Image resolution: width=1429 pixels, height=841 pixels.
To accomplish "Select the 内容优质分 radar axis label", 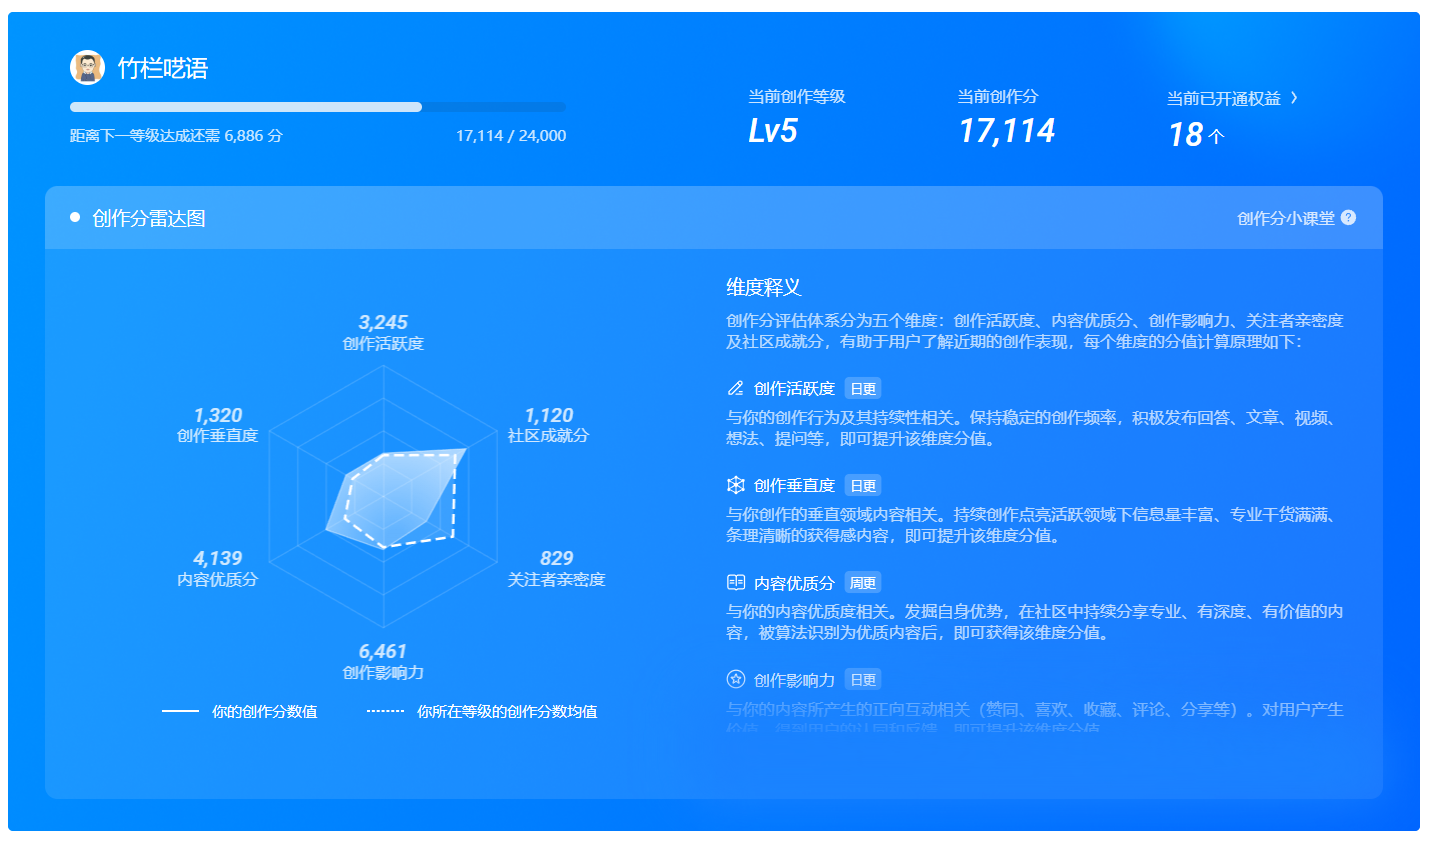I will [x=217, y=579].
